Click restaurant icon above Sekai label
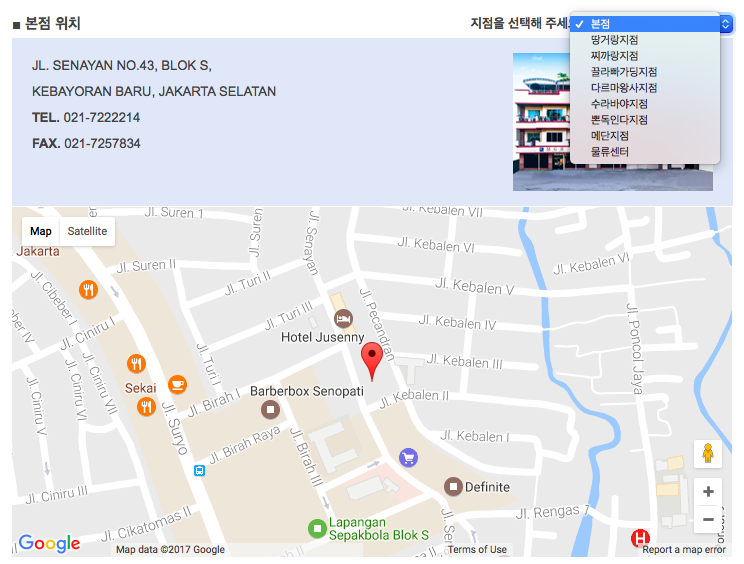Image resolution: width=744 pixels, height=564 pixels. coord(136,364)
